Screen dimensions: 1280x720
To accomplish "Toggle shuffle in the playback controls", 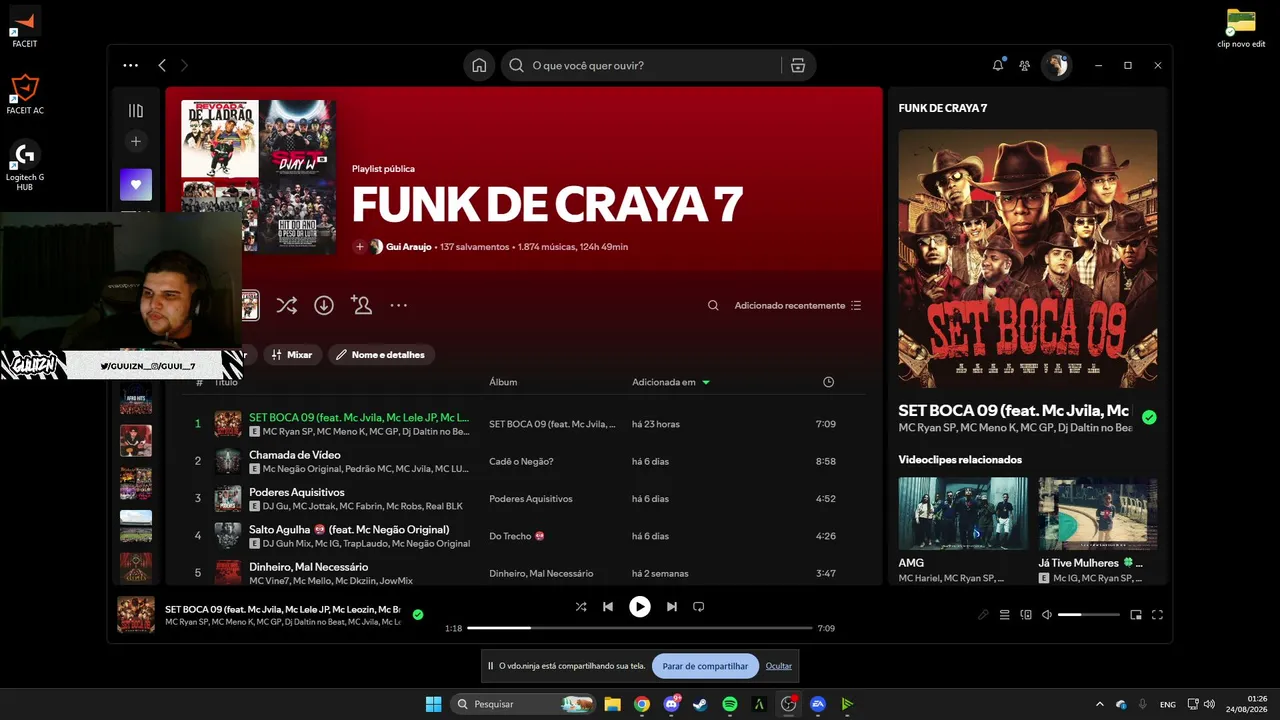I will [x=581, y=606].
